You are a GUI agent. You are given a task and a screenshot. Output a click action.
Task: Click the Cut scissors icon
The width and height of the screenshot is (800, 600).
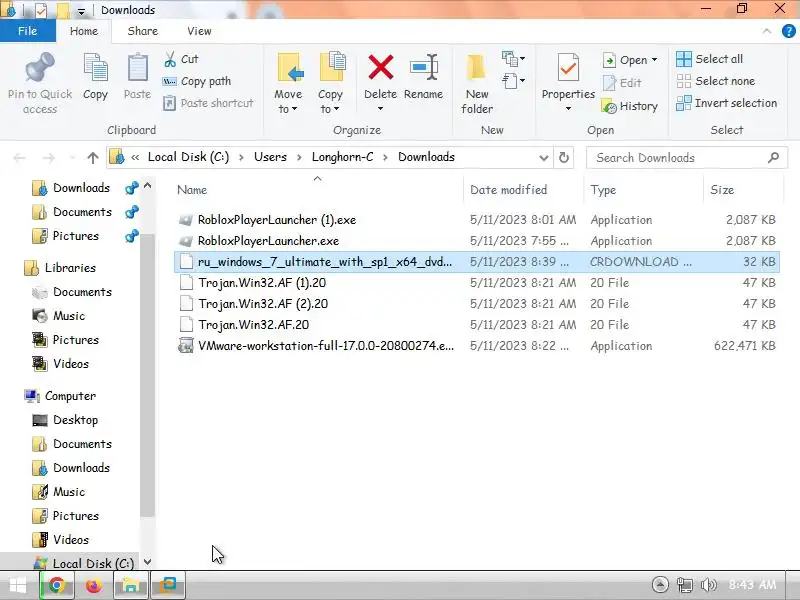coord(170,59)
